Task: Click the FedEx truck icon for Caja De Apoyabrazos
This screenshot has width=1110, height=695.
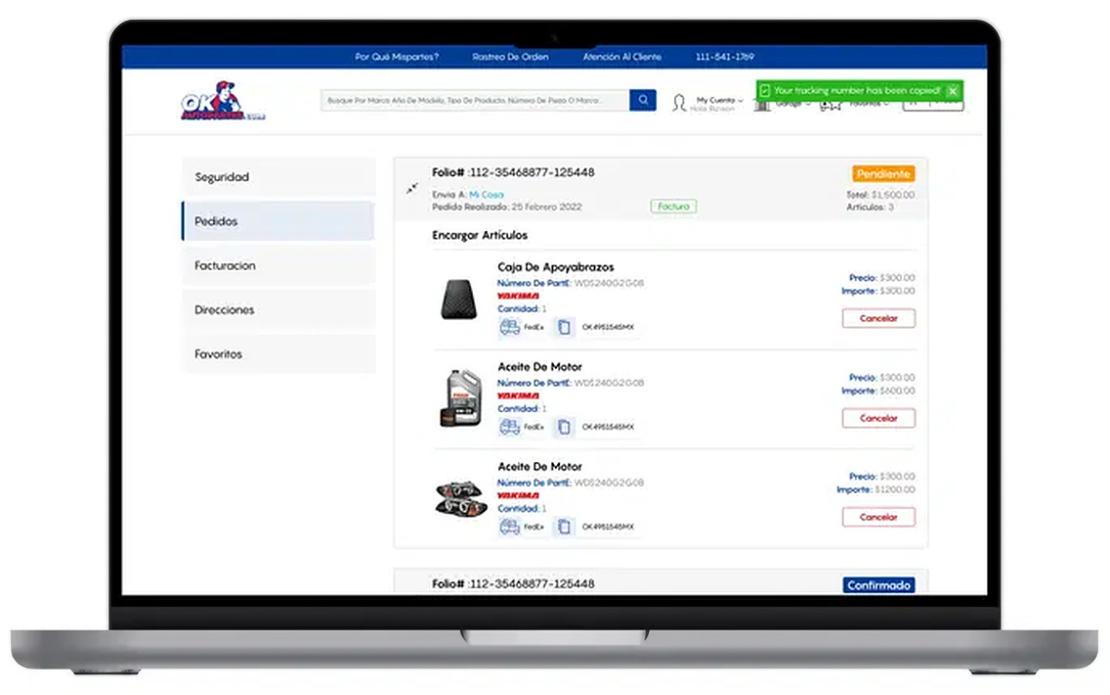Action: click(509, 327)
